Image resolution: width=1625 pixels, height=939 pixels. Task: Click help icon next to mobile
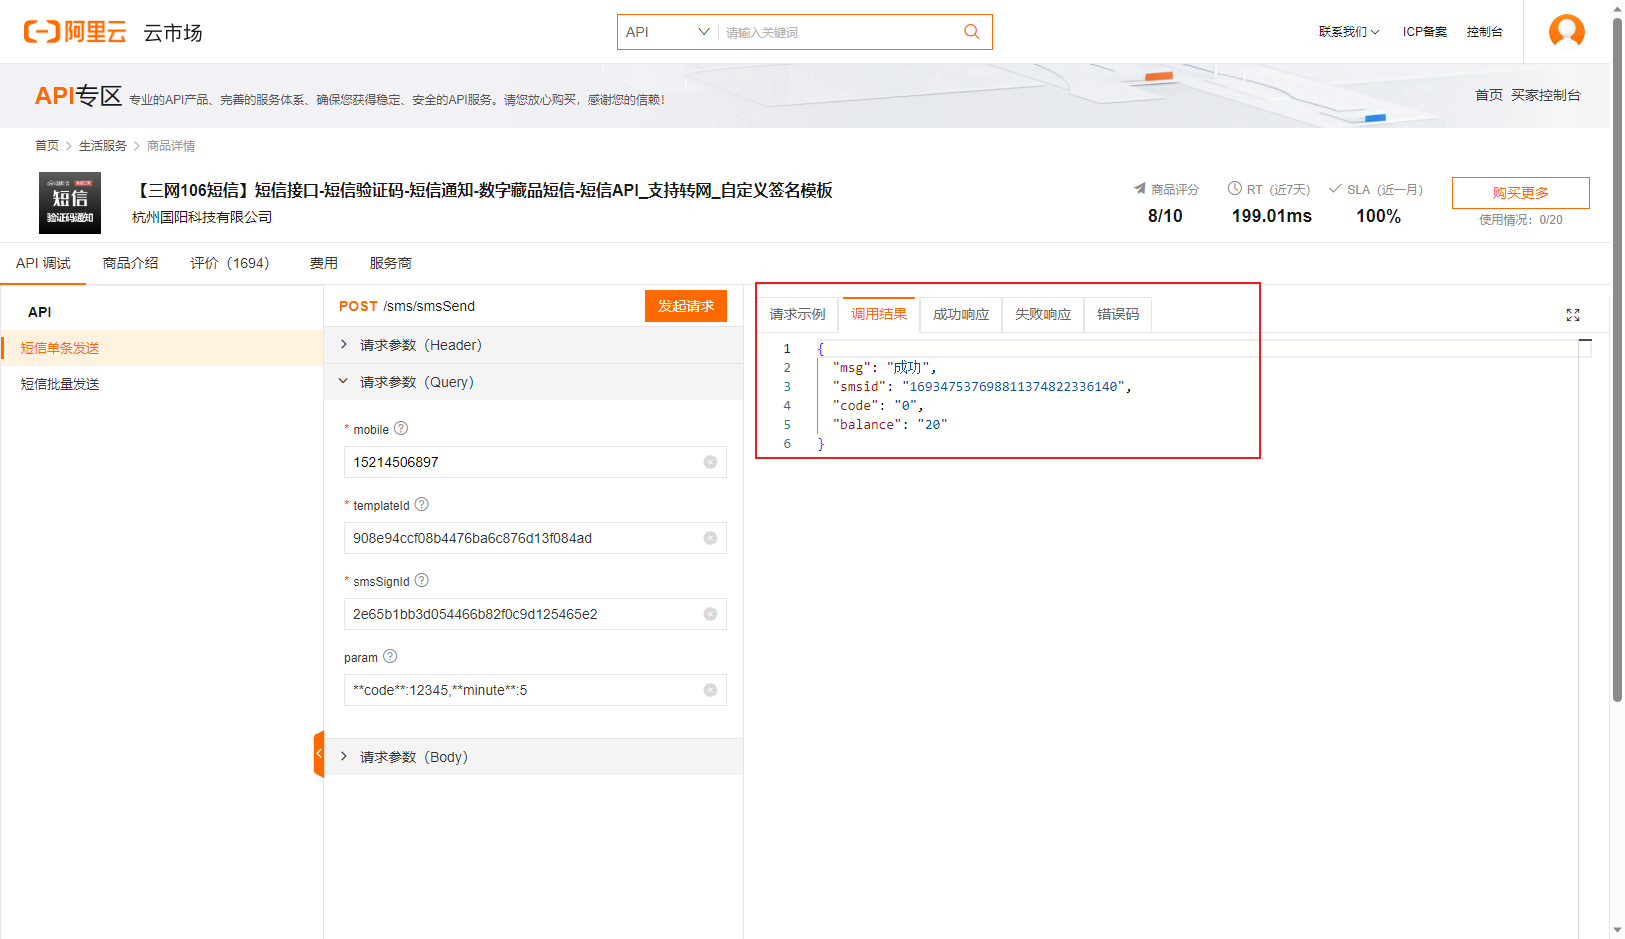coord(401,428)
